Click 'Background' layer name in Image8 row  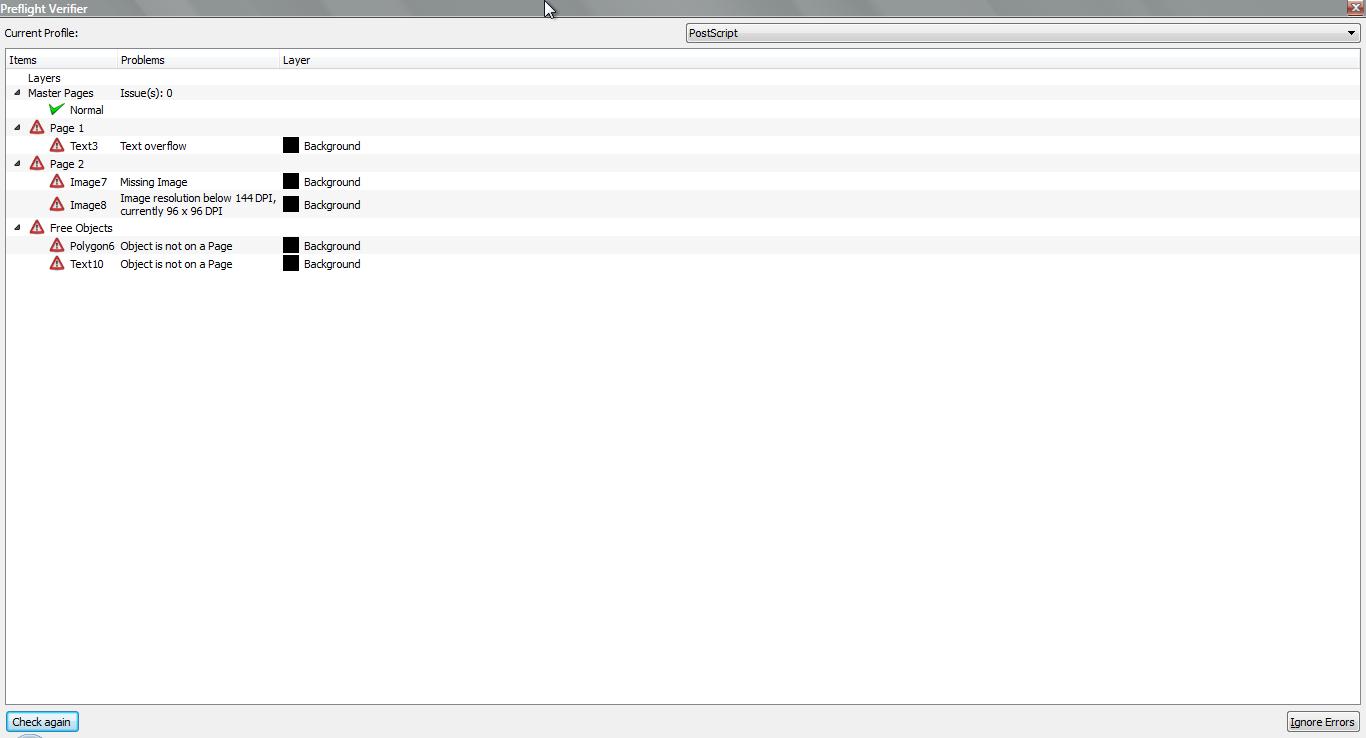pos(332,205)
